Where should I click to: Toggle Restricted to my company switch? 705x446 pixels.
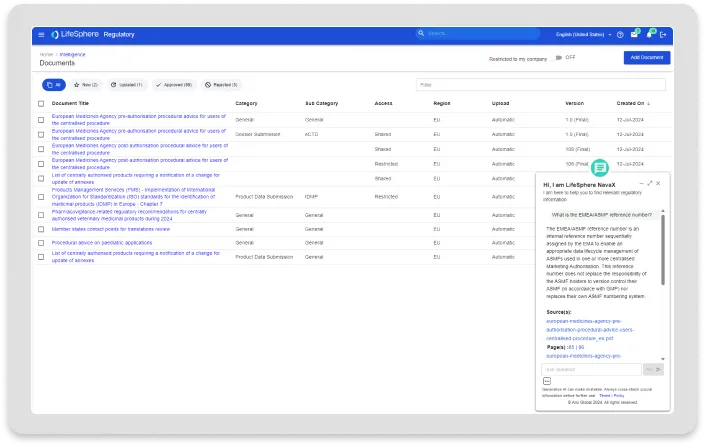pyautogui.click(x=559, y=57)
